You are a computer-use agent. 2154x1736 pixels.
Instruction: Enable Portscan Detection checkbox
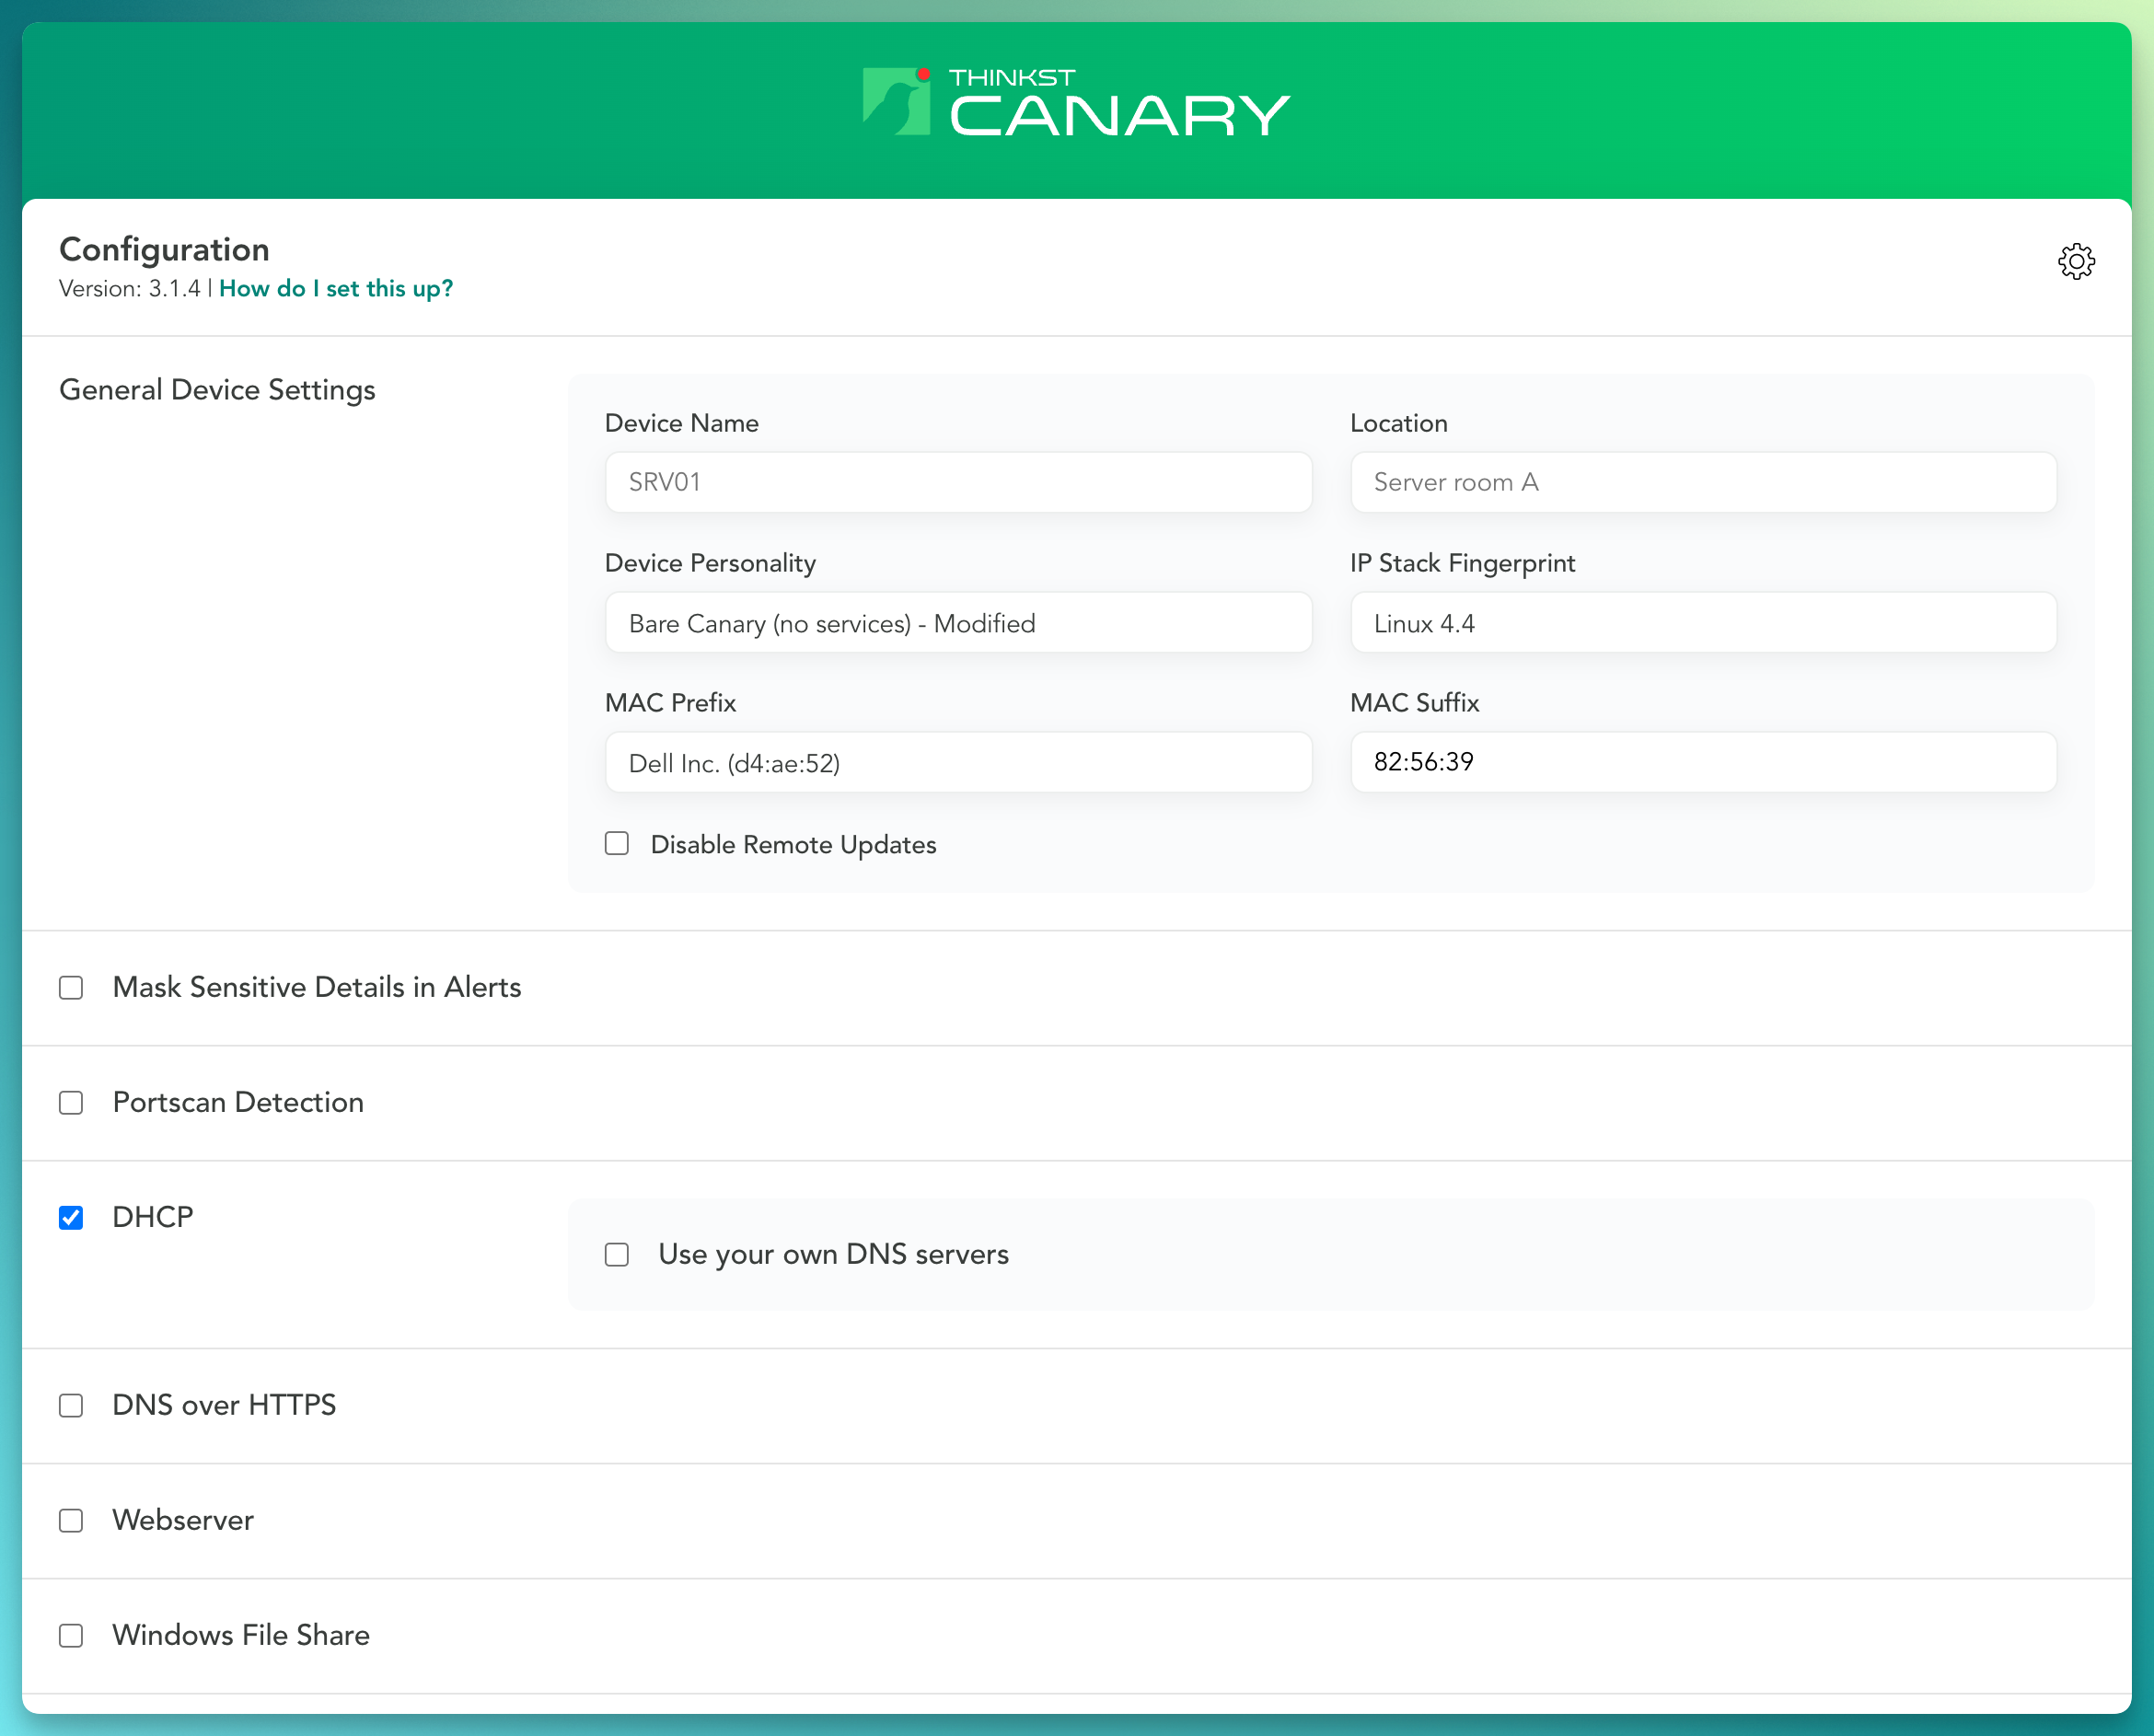71,1103
